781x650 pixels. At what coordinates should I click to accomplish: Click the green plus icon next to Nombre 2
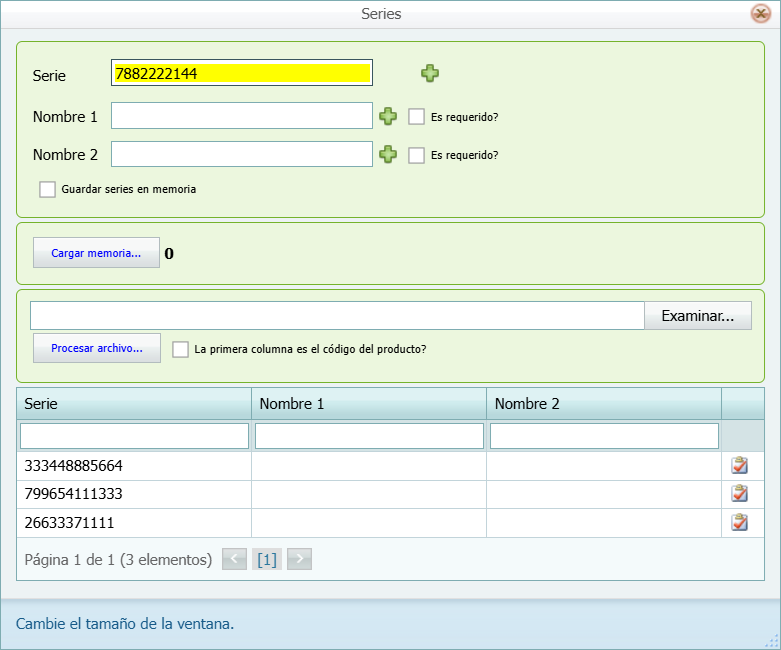(389, 155)
